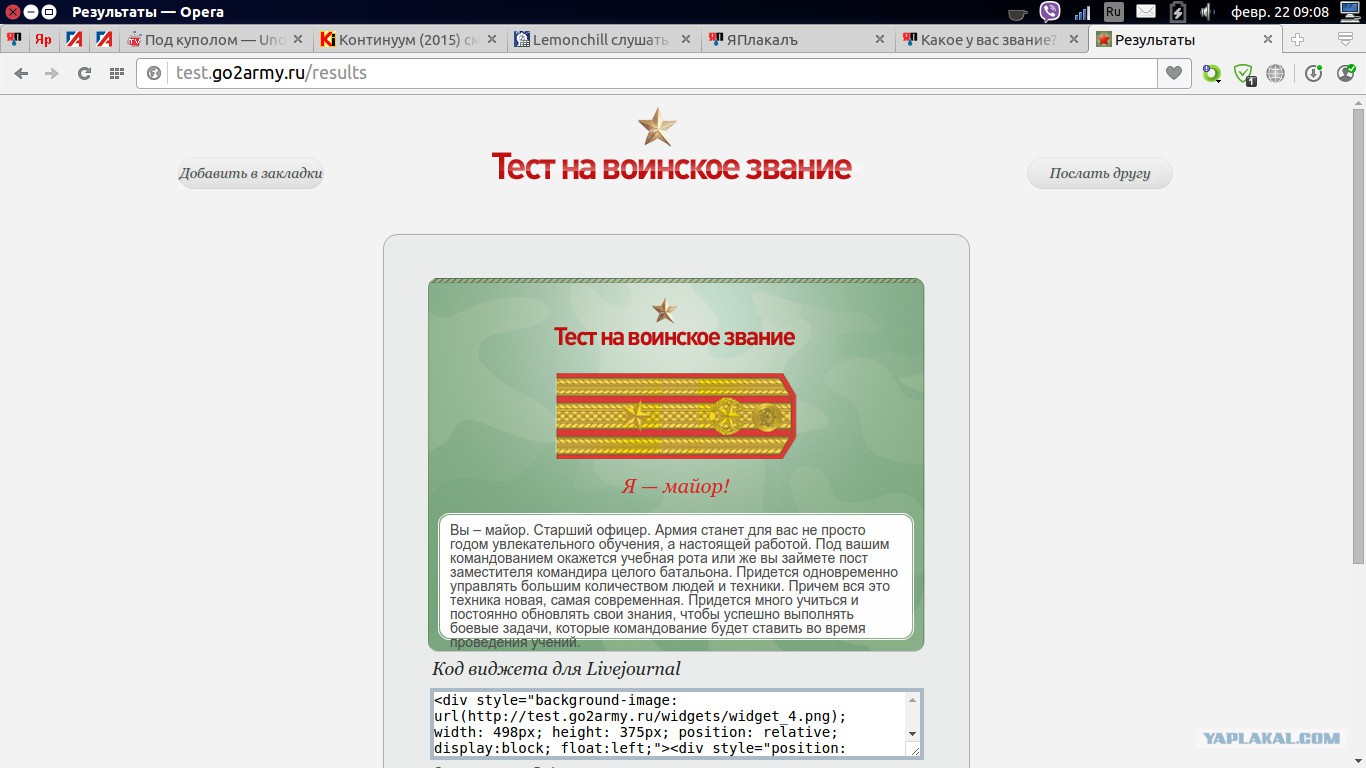
Task: Open the downloads arrow icon
Action: point(1313,73)
